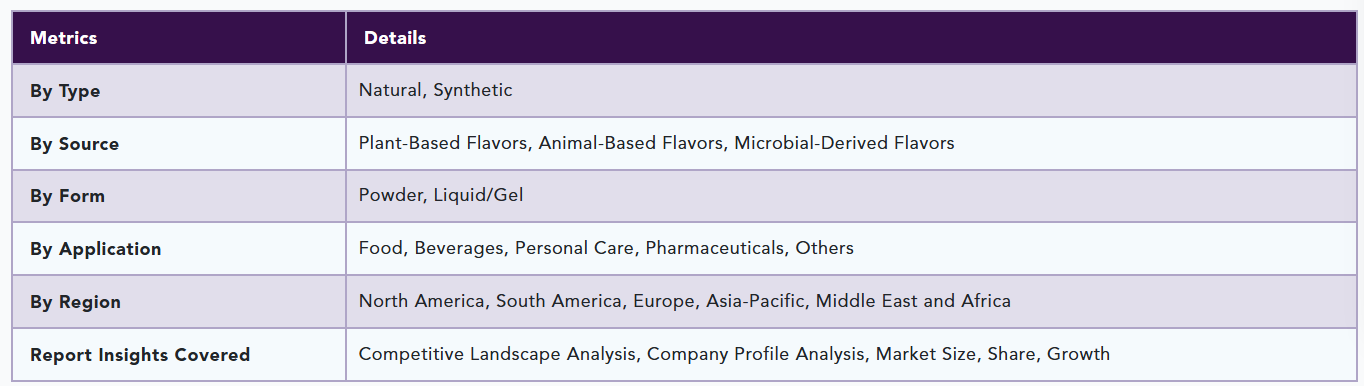Click the Powder, Liquid/Gel cell
The height and width of the screenshot is (386, 1364).
tap(441, 195)
